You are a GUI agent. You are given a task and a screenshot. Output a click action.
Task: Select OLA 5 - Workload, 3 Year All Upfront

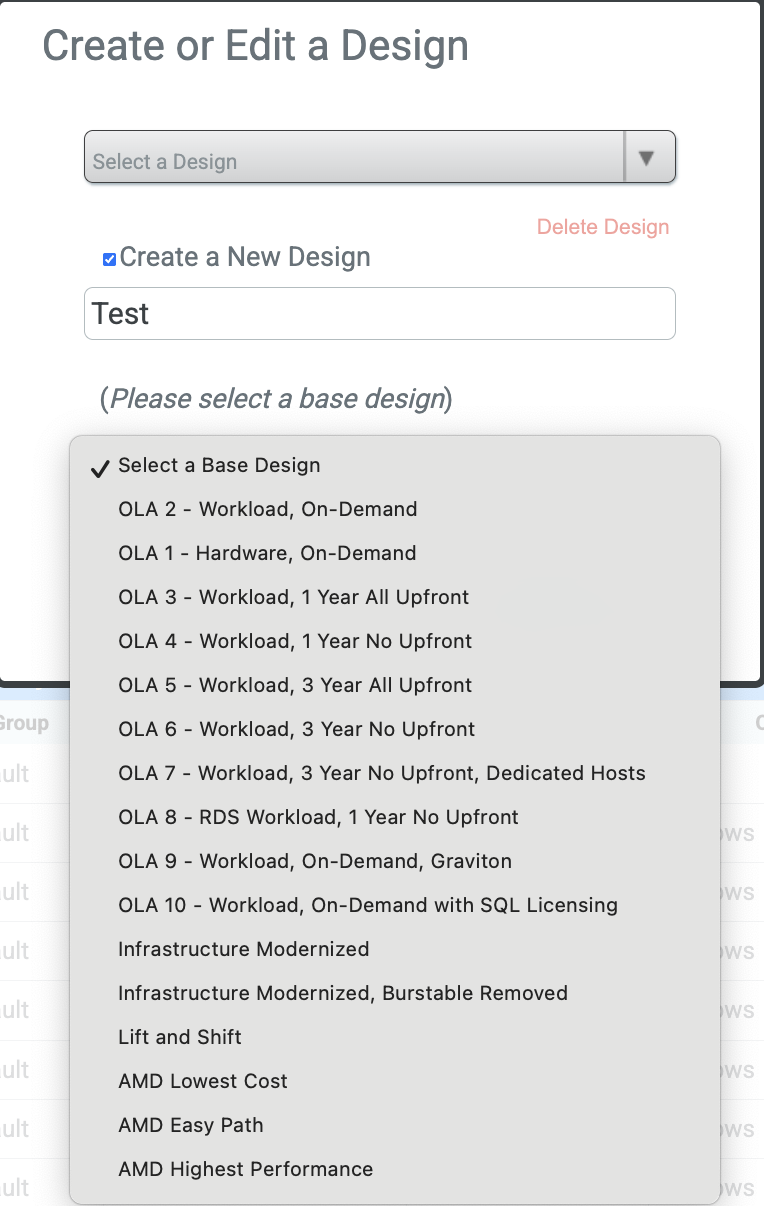coord(295,685)
